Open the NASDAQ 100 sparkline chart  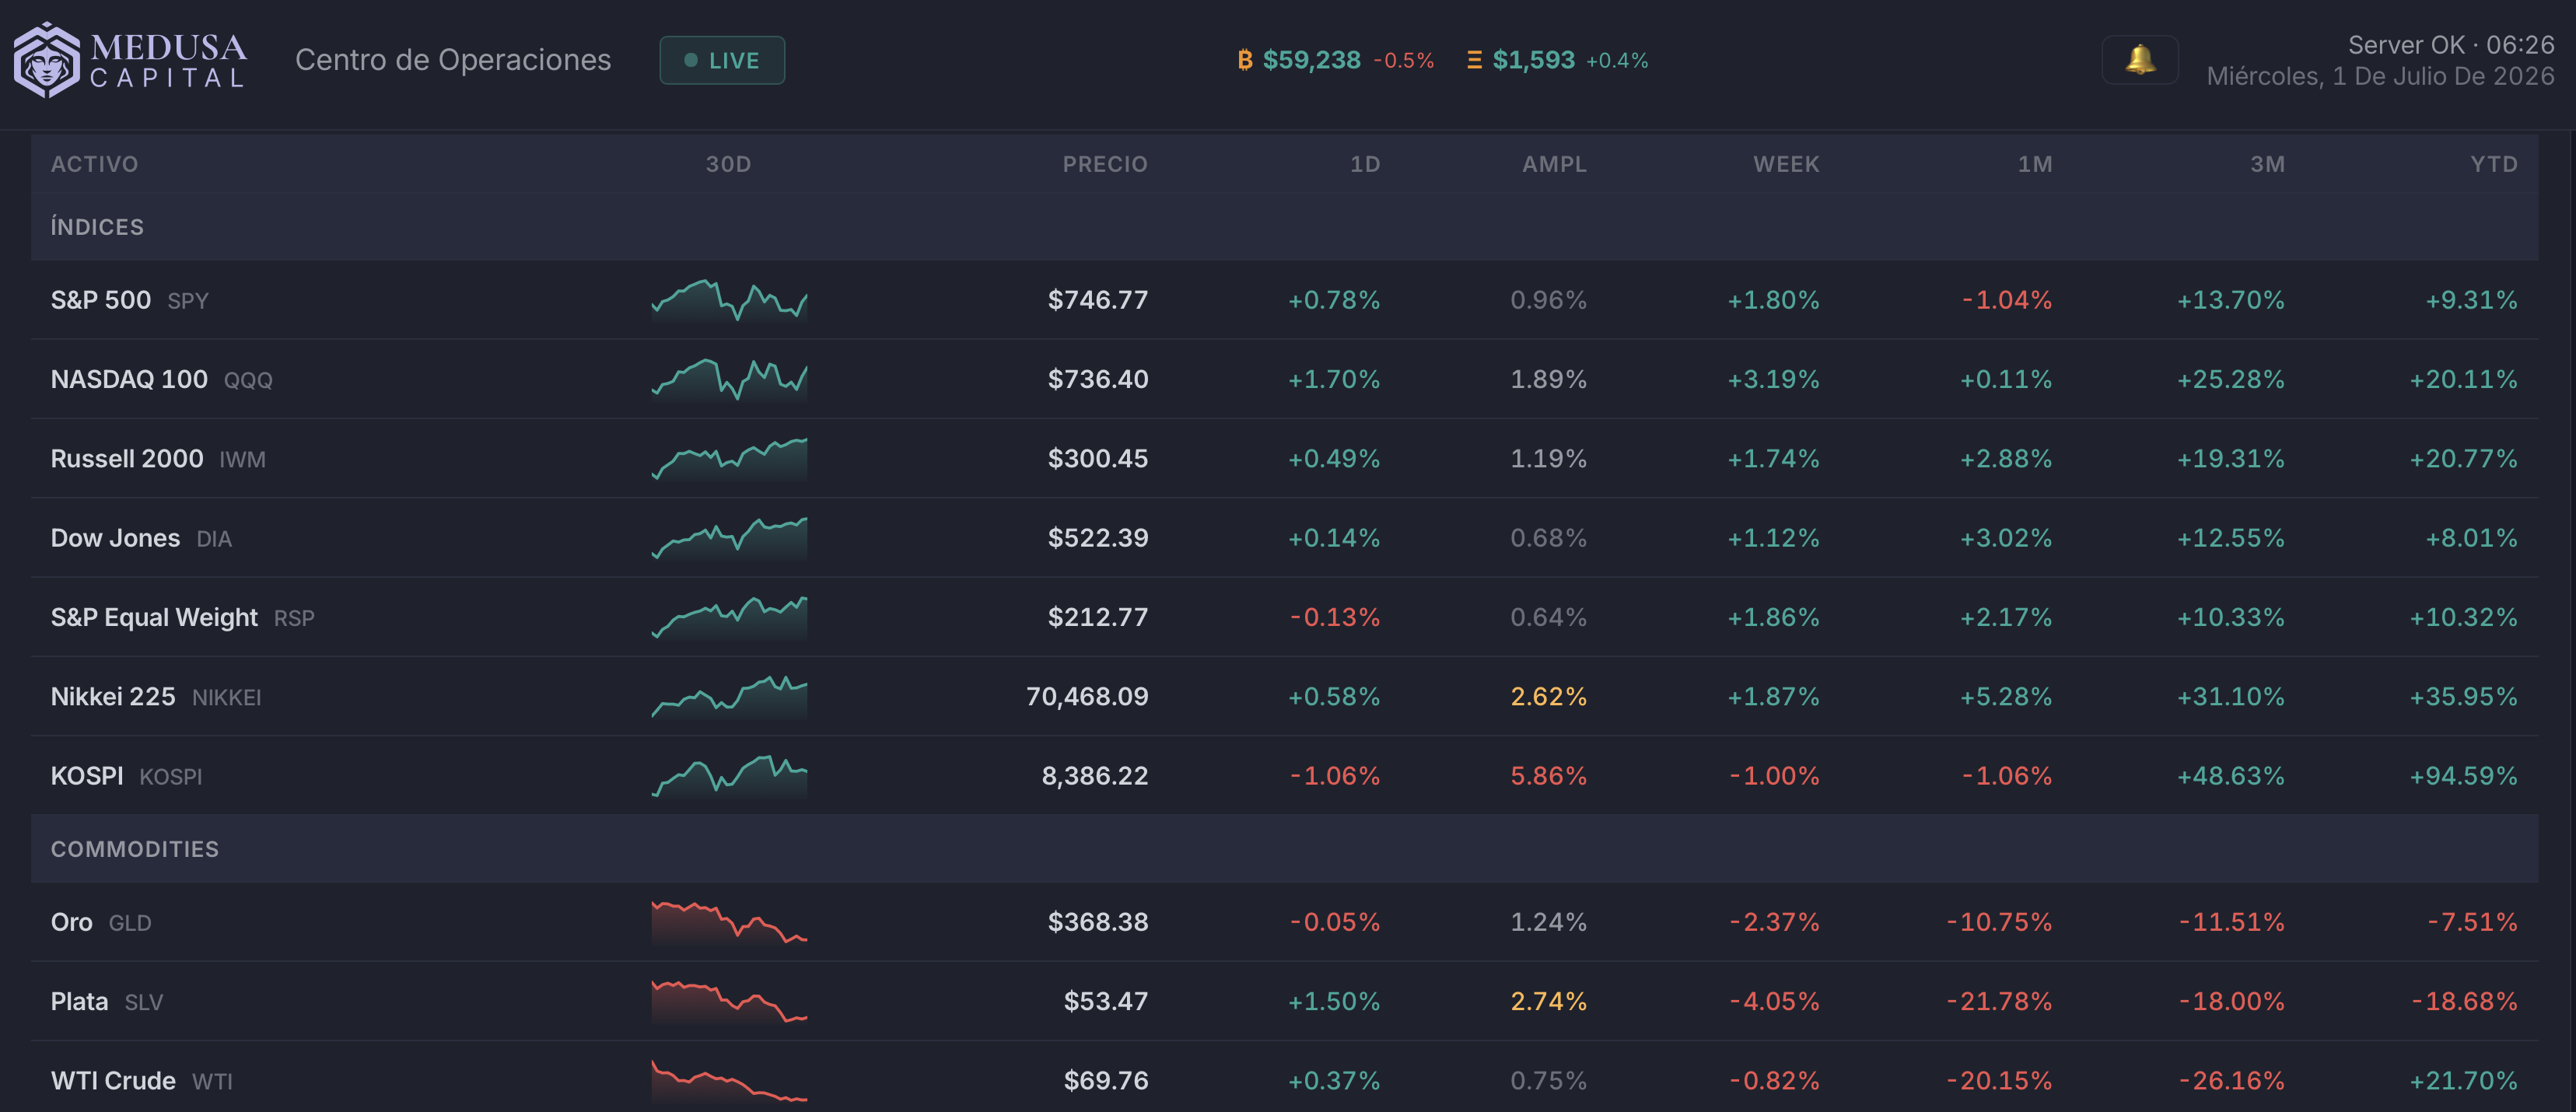pyautogui.click(x=729, y=379)
